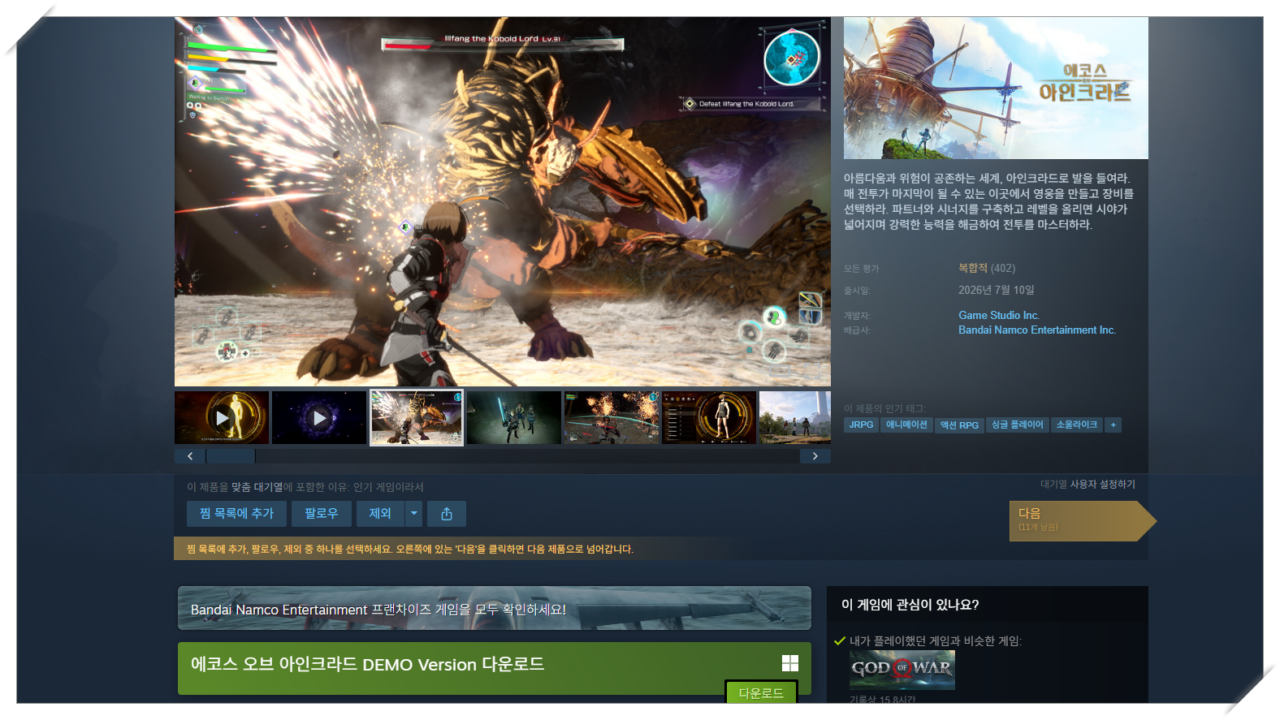Image resolution: width=1280 pixels, height=720 pixels.
Task: Grab the thumbnail strip scrollbar handle
Action: tap(231, 456)
